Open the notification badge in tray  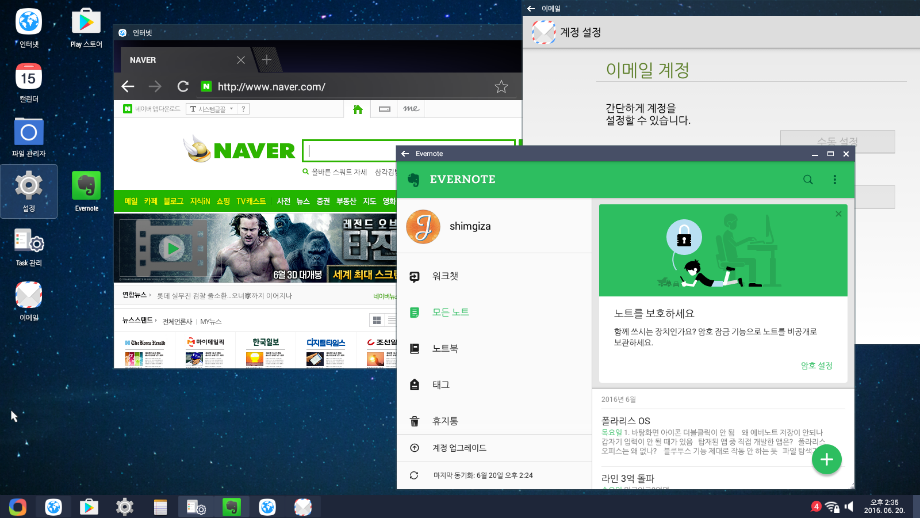pos(816,506)
